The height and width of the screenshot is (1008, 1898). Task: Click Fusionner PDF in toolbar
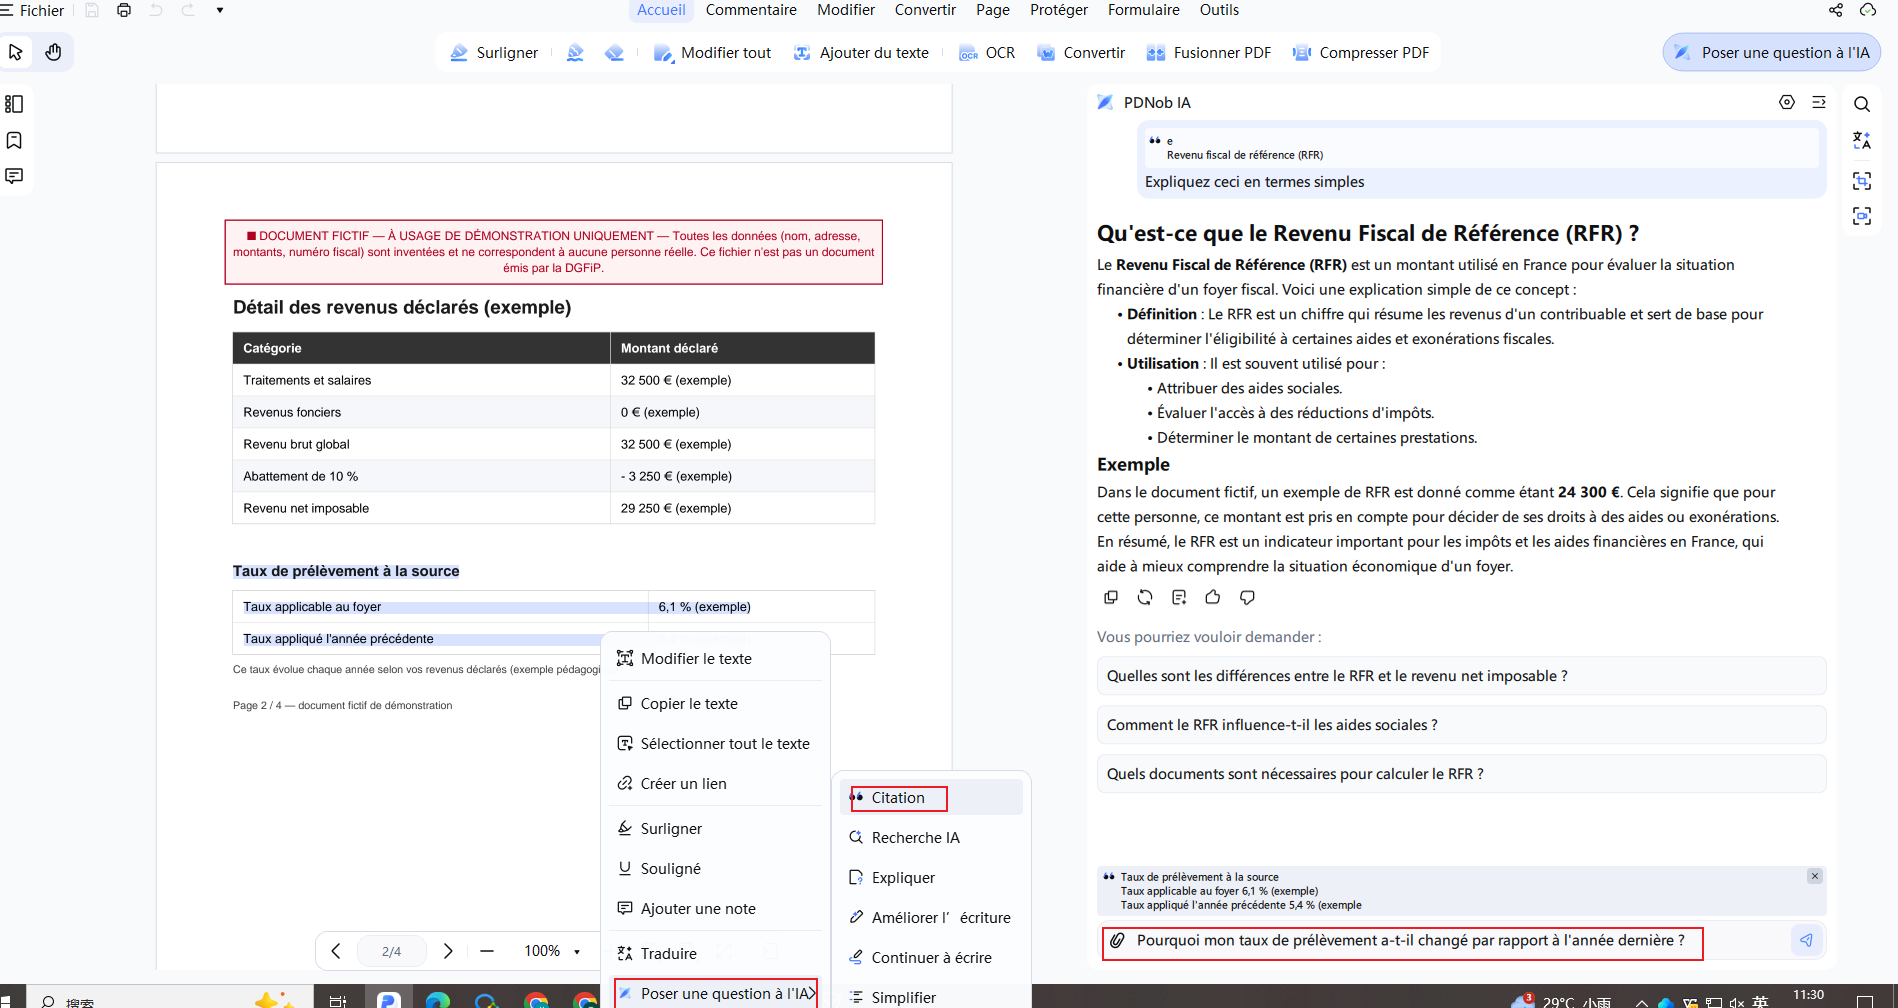(x=1209, y=53)
